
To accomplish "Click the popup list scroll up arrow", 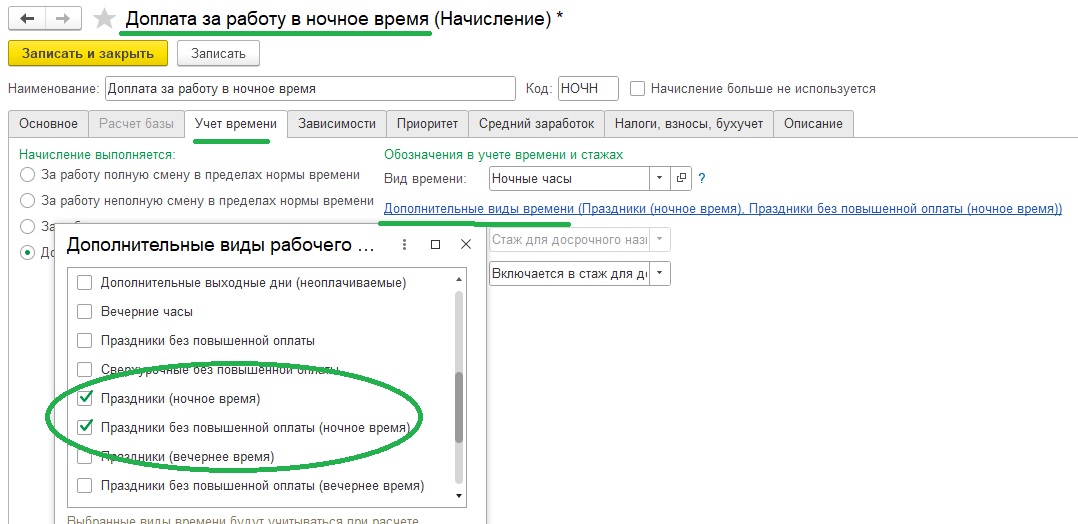I will [459, 279].
